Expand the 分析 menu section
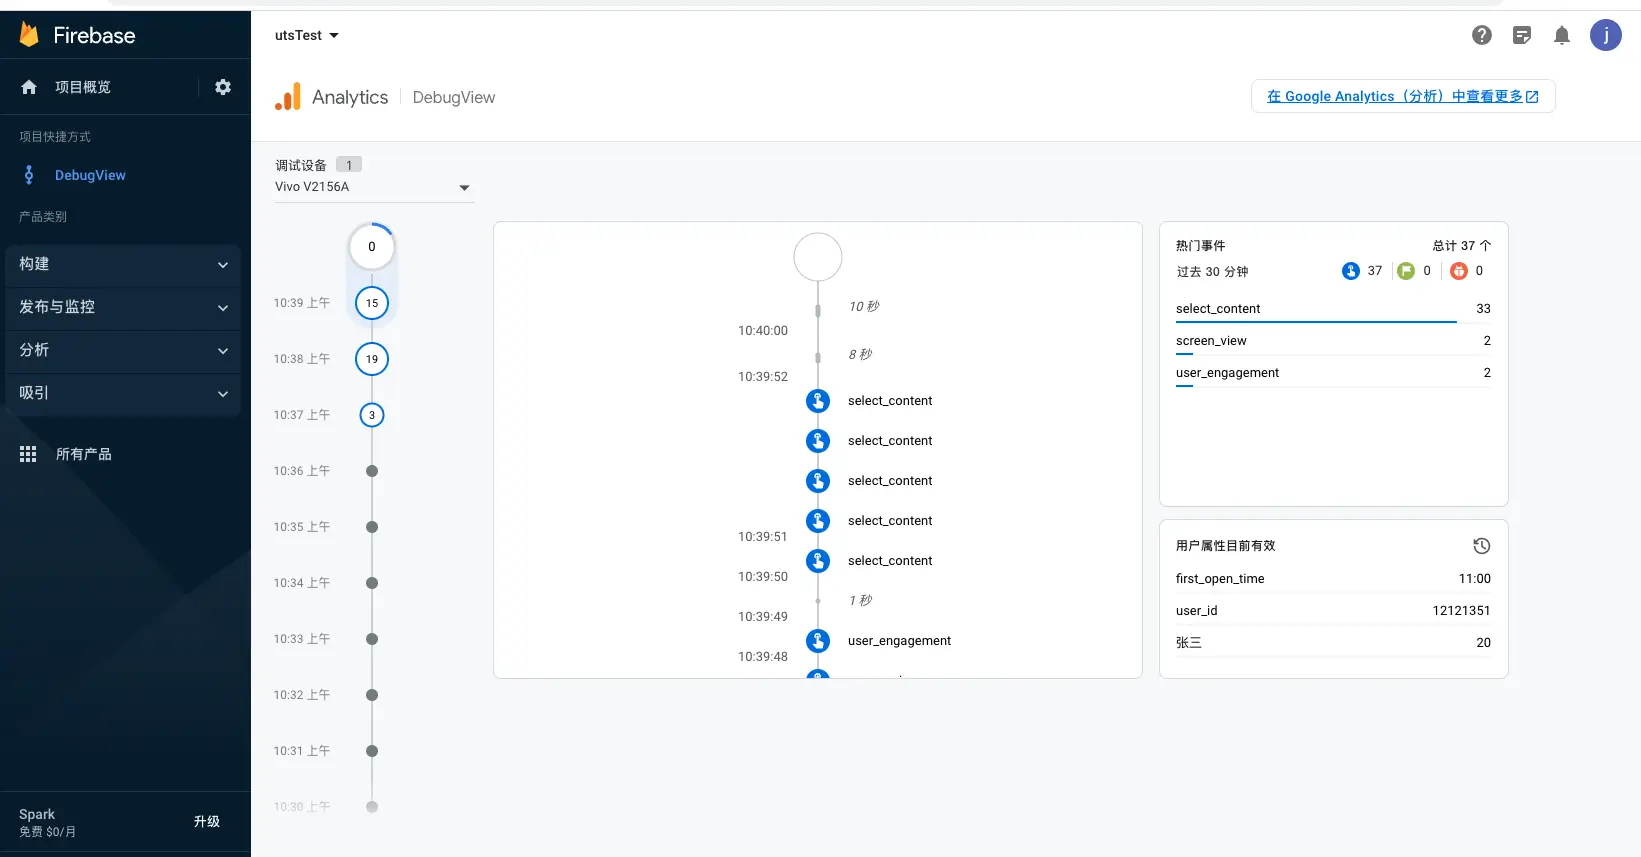1641x857 pixels. (x=123, y=350)
